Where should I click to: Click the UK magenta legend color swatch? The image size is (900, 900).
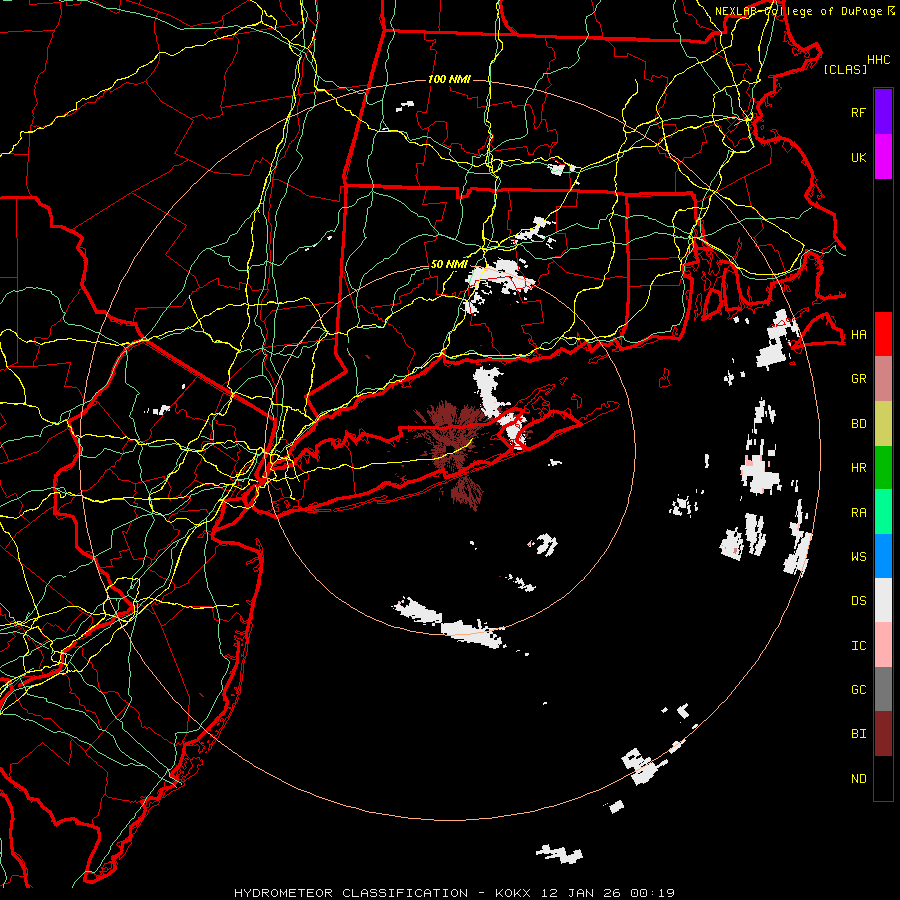(x=883, y=157)
